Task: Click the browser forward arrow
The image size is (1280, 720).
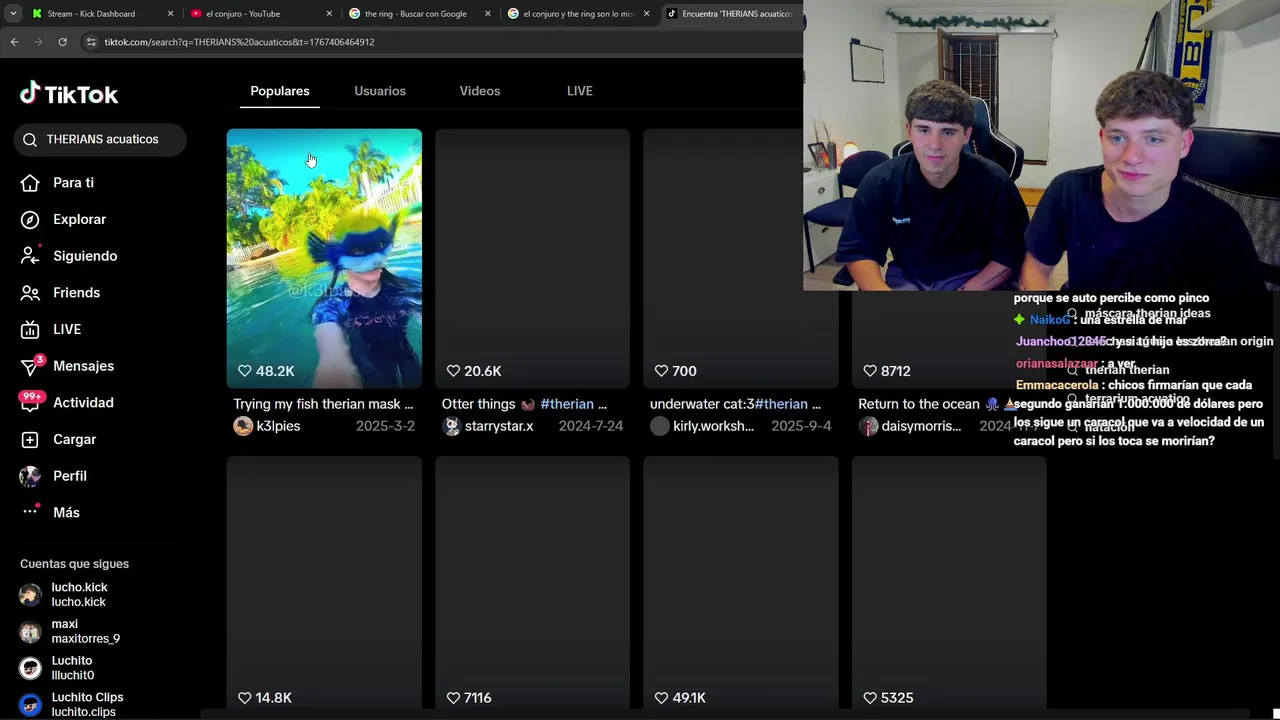Action: 38,42
